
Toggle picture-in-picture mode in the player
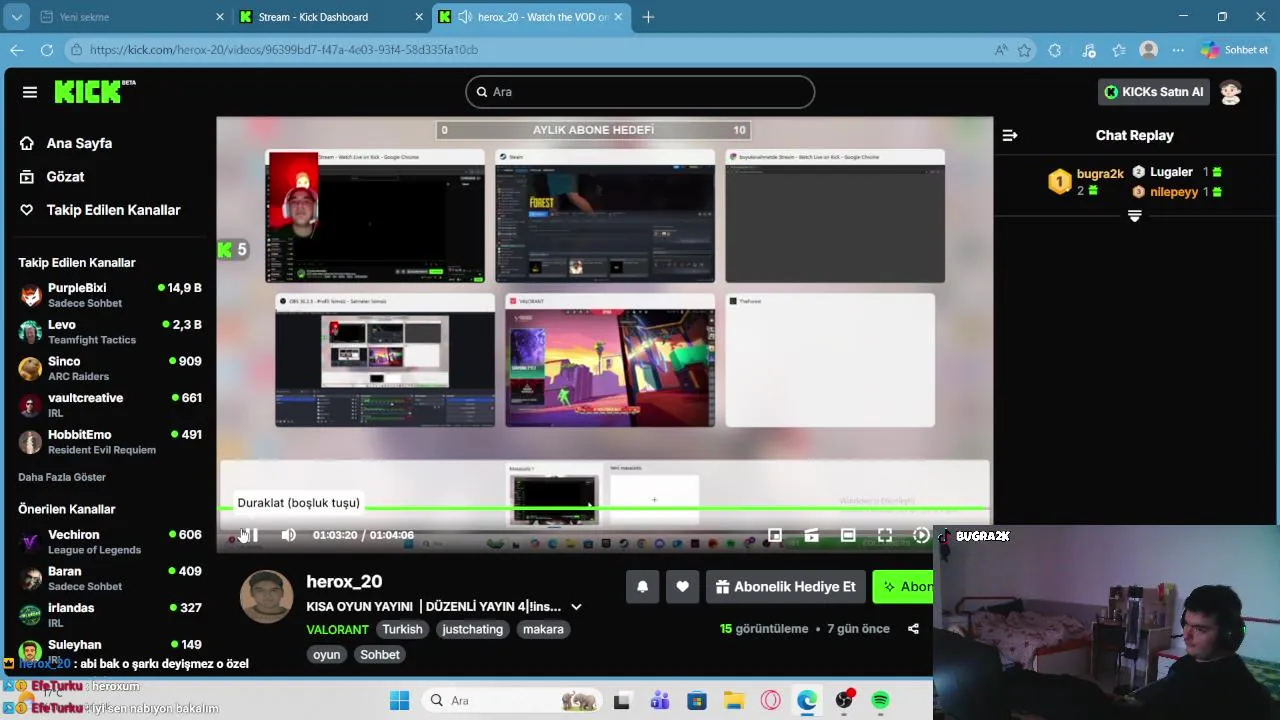[x=775, y=535]
